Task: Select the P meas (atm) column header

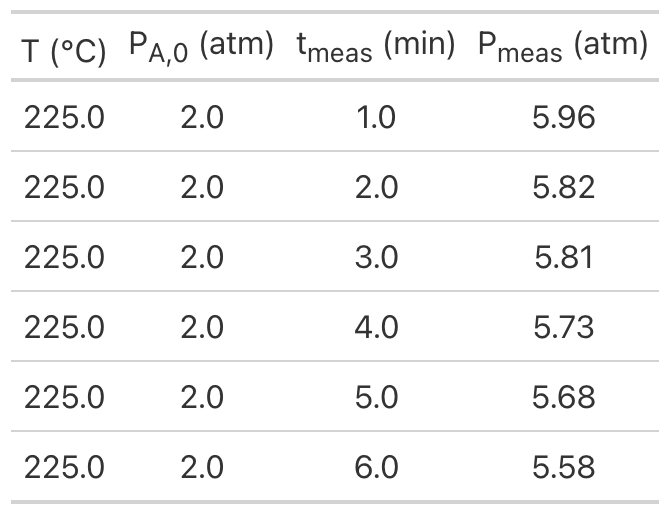Action: 563,47
